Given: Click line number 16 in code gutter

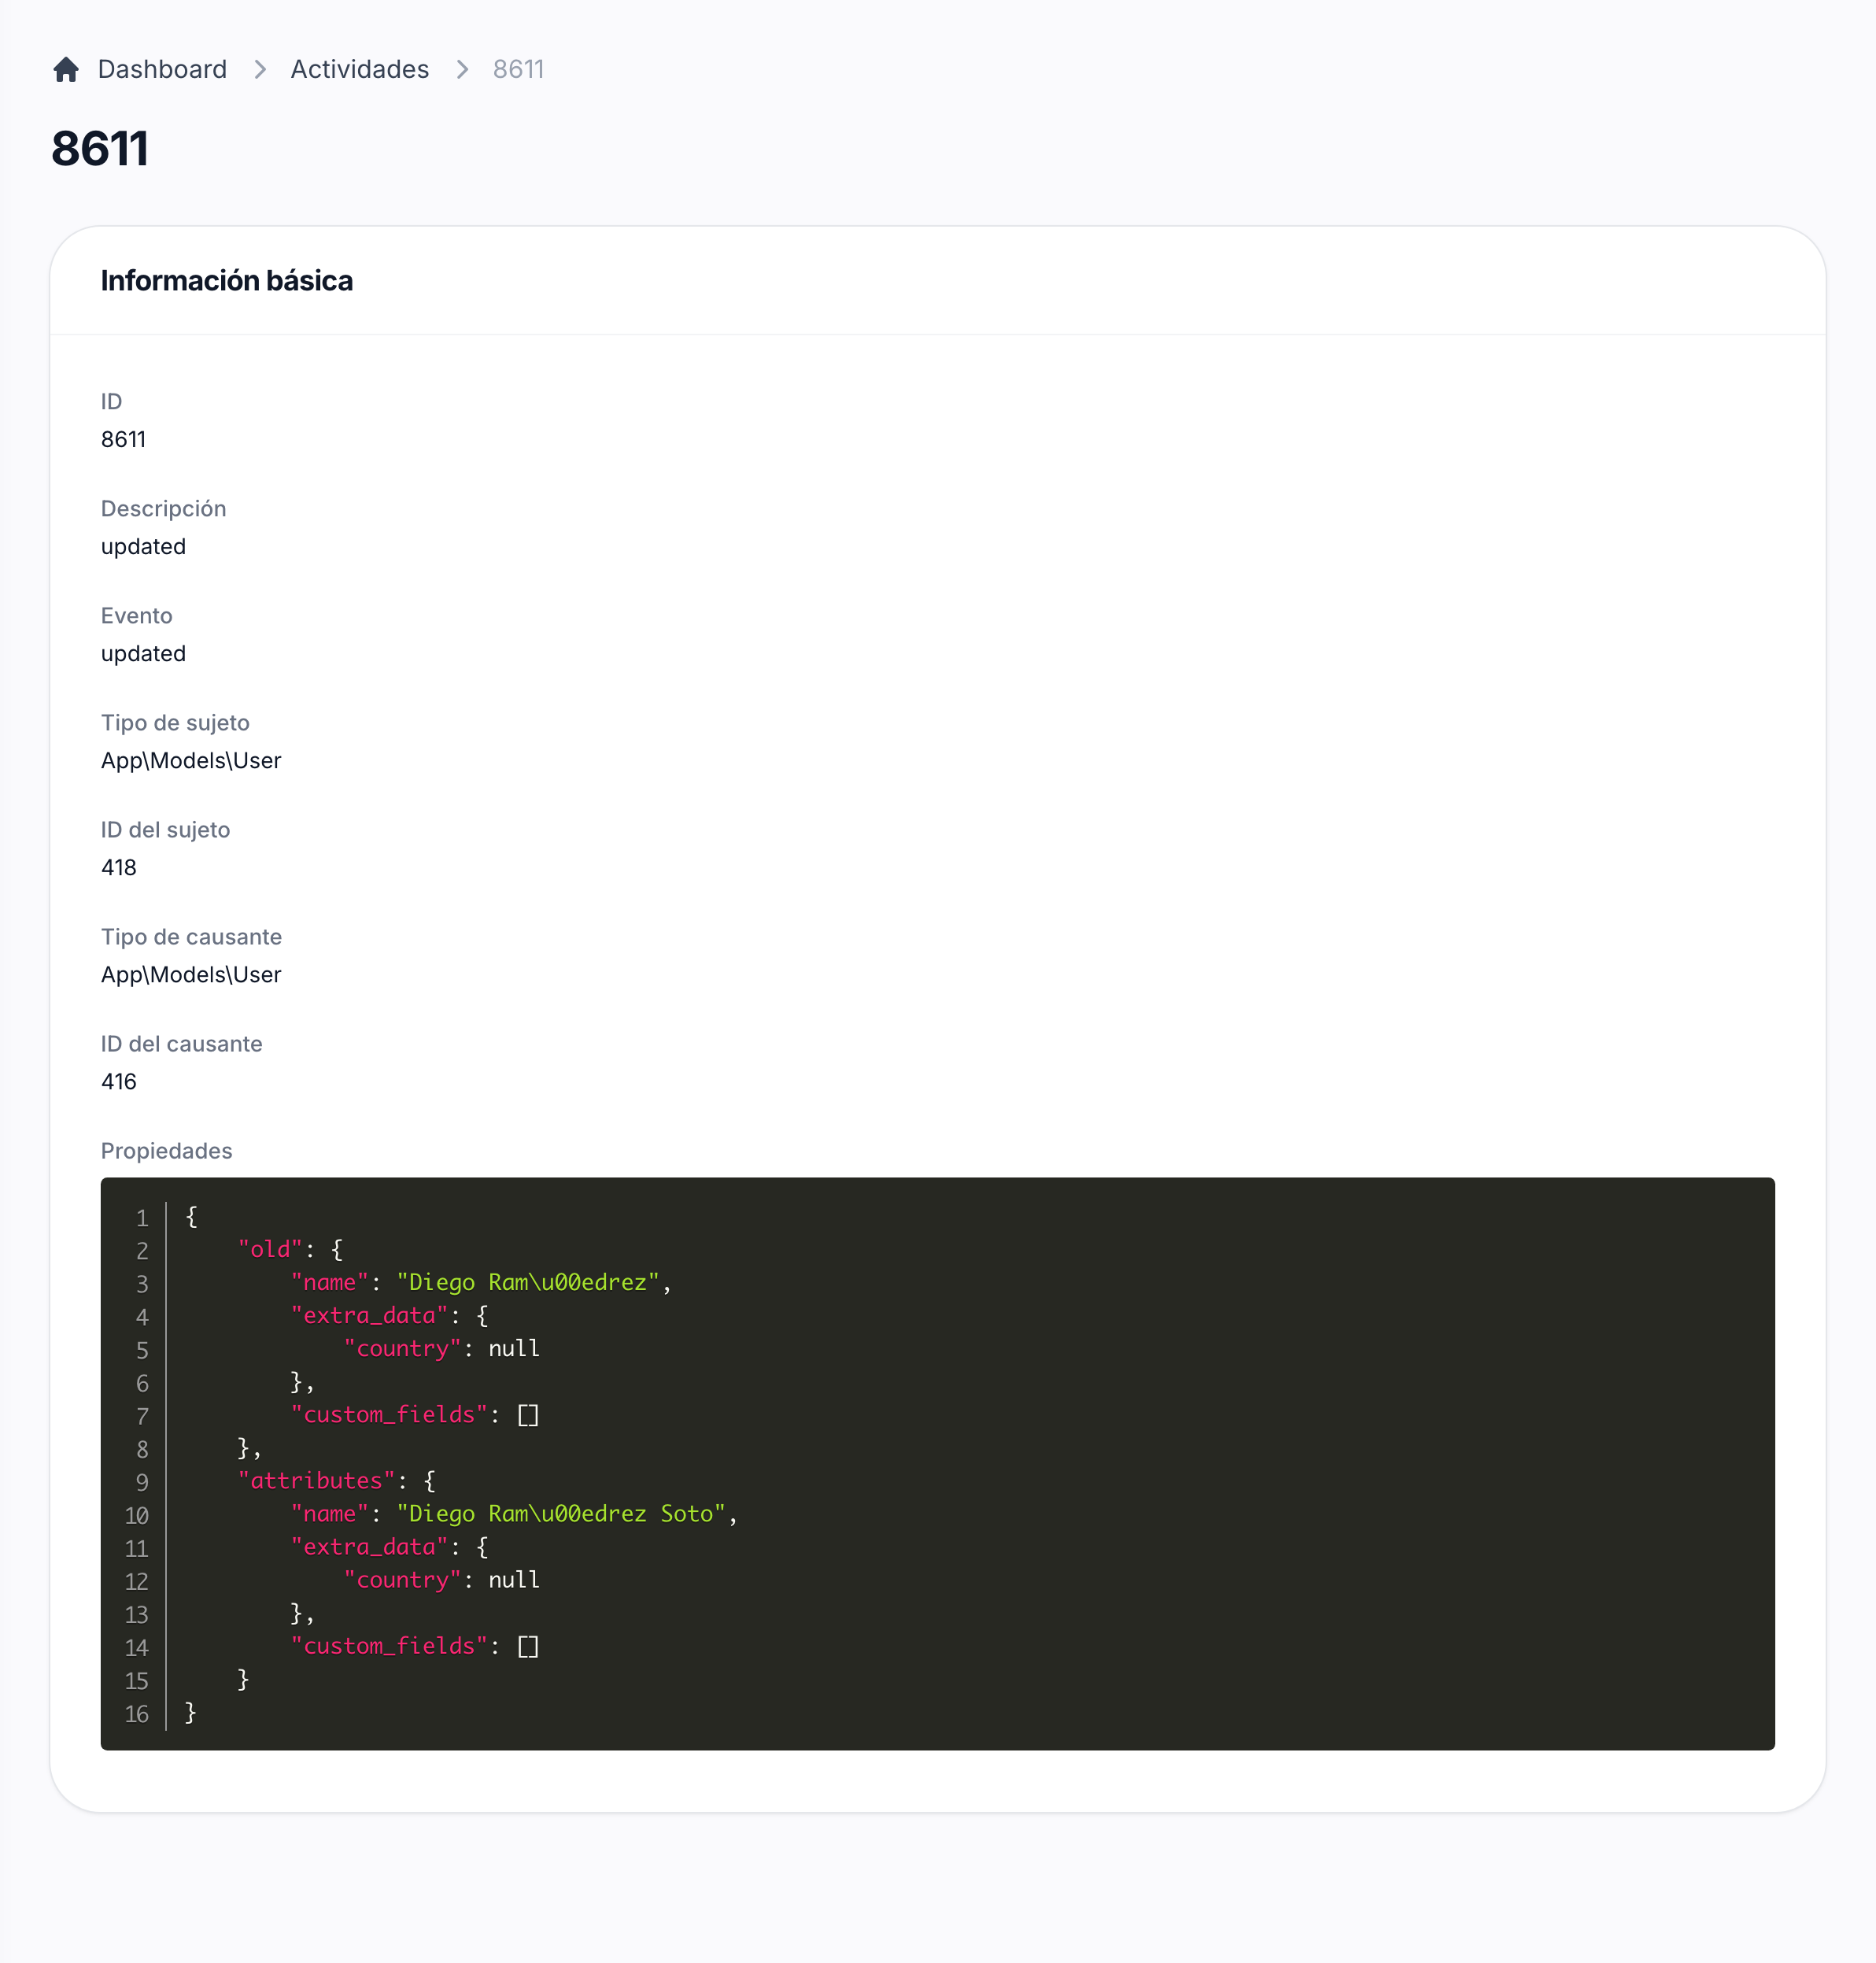Looking at the screenshot, I should click(137, 1714).
